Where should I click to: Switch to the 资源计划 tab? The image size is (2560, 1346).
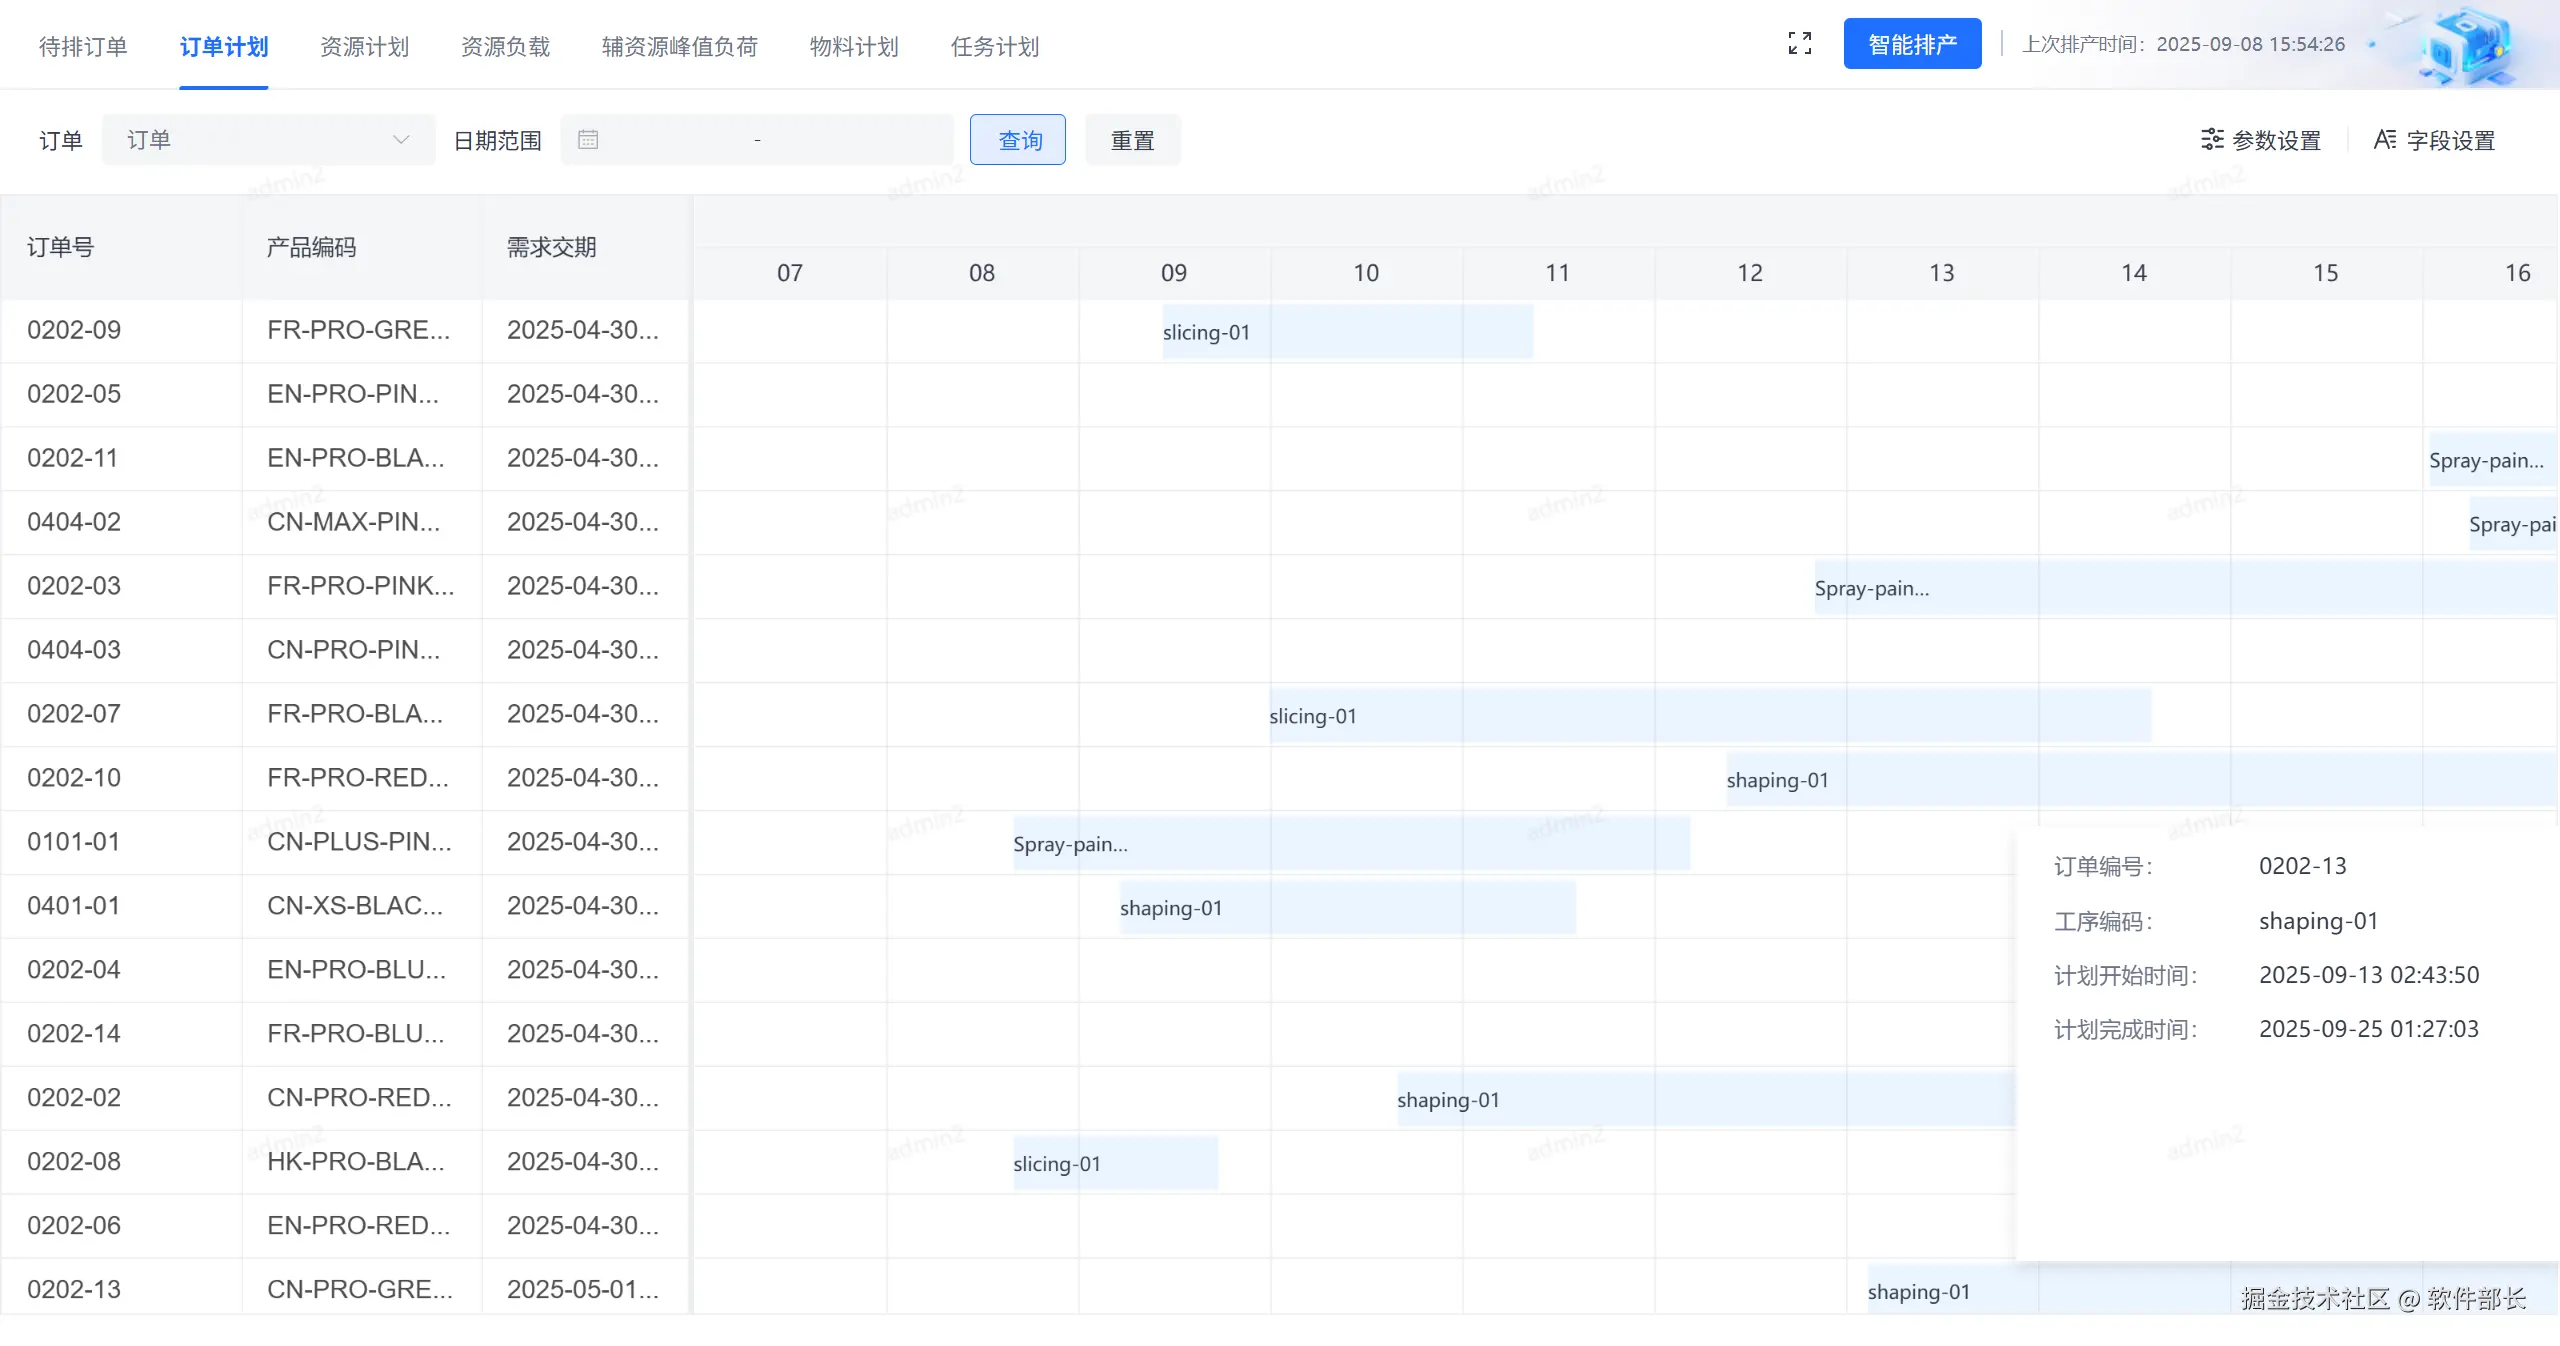364,47
